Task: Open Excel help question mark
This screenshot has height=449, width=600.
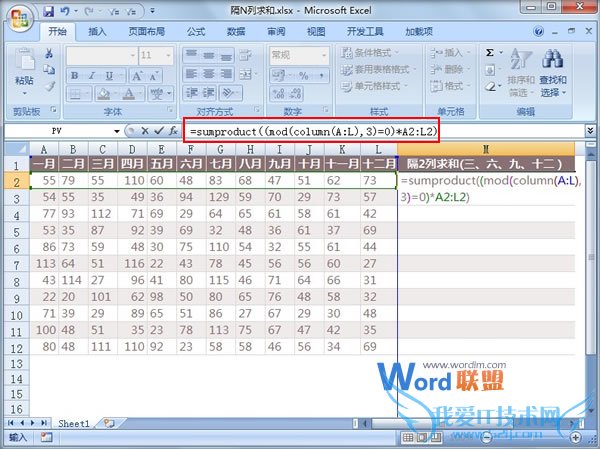Action: click(x=538, y=31)
